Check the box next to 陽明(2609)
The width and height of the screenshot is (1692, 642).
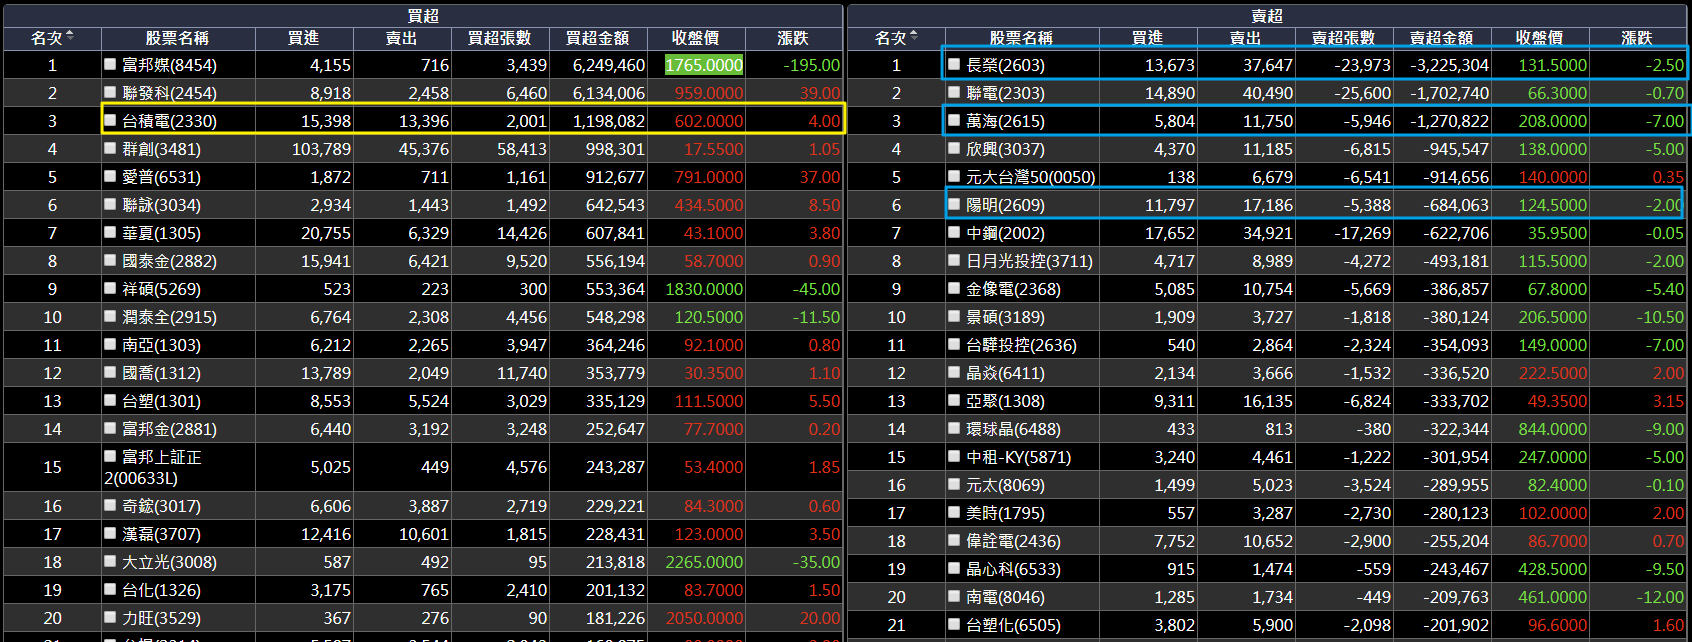point(954,204)
